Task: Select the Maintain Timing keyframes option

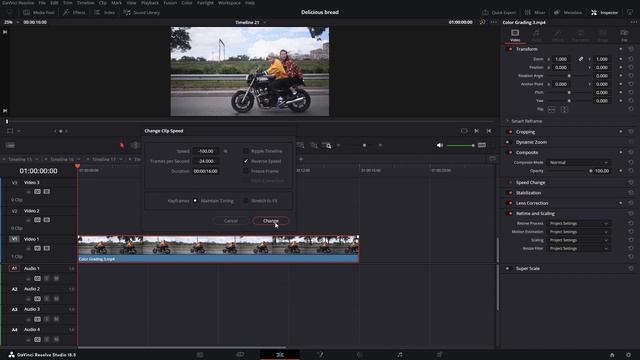Action: click(x=195, y=201)
